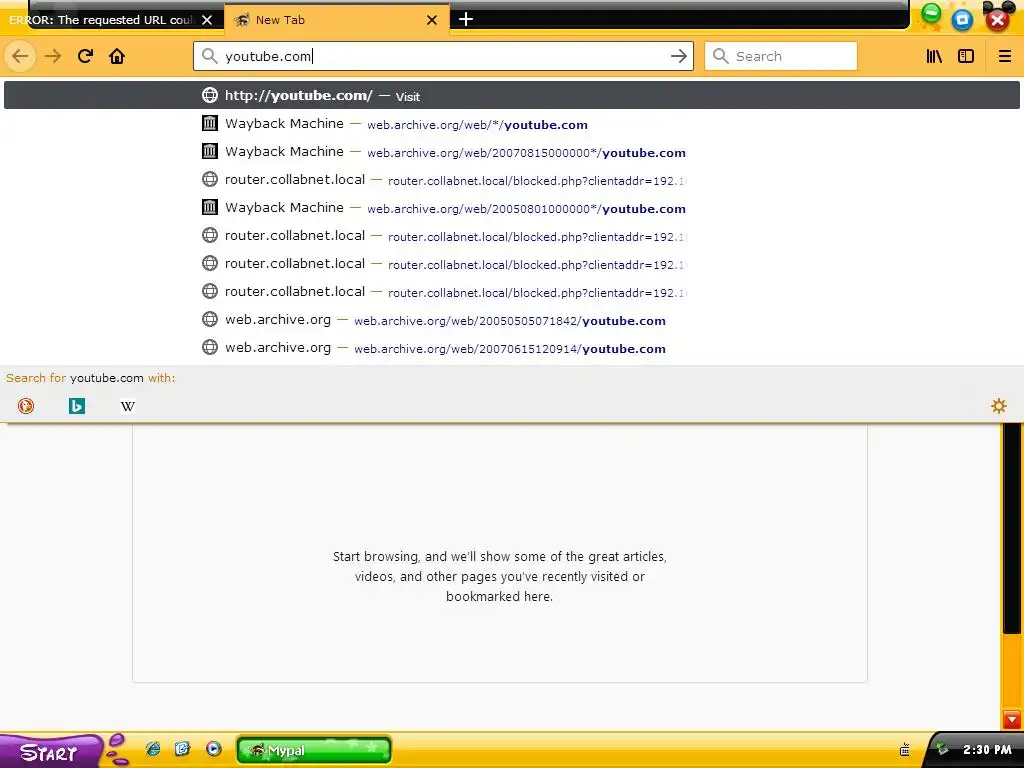This screenshot has height=768, width=1024.
Task: Open search settings gear icon
Action: [x=999, y=406]
